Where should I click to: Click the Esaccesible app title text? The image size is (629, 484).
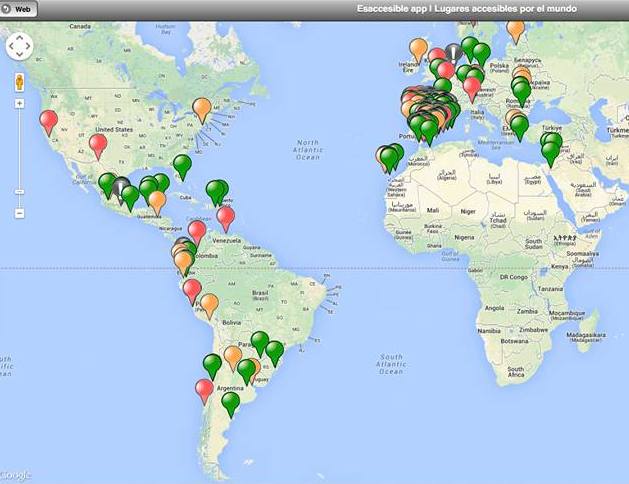[467, 8]
